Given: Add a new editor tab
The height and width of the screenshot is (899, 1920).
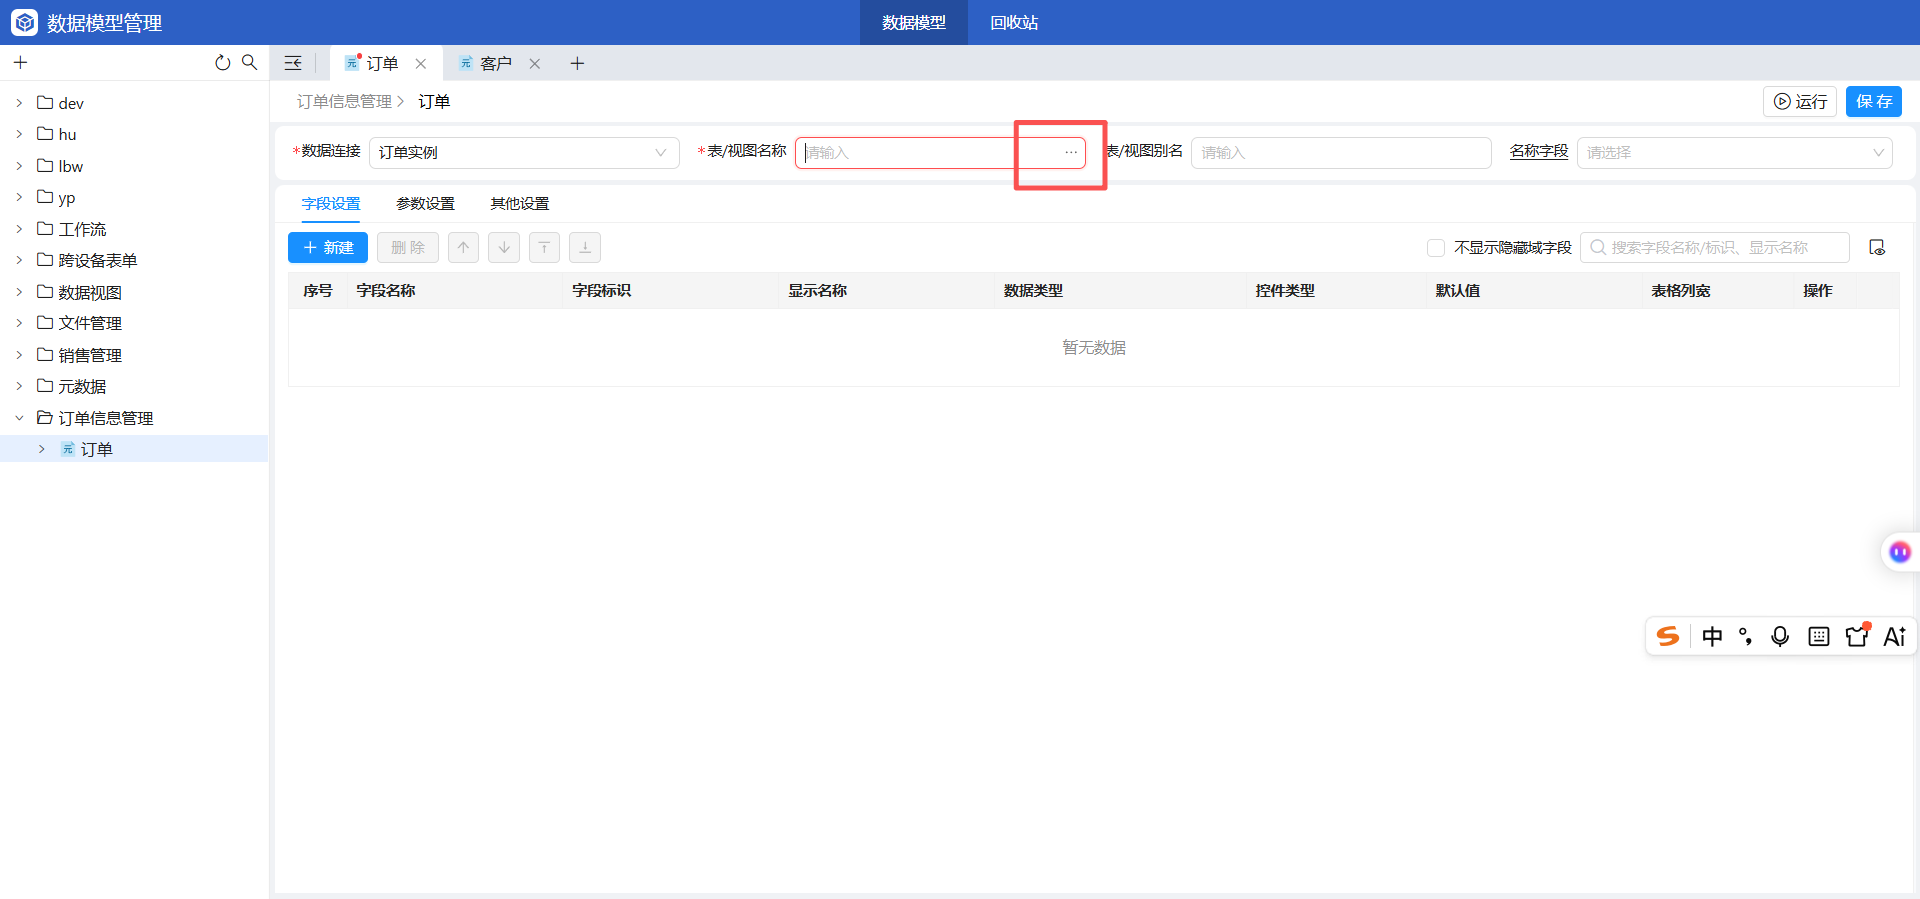Looking at the screenshot, I should point(577,64).
